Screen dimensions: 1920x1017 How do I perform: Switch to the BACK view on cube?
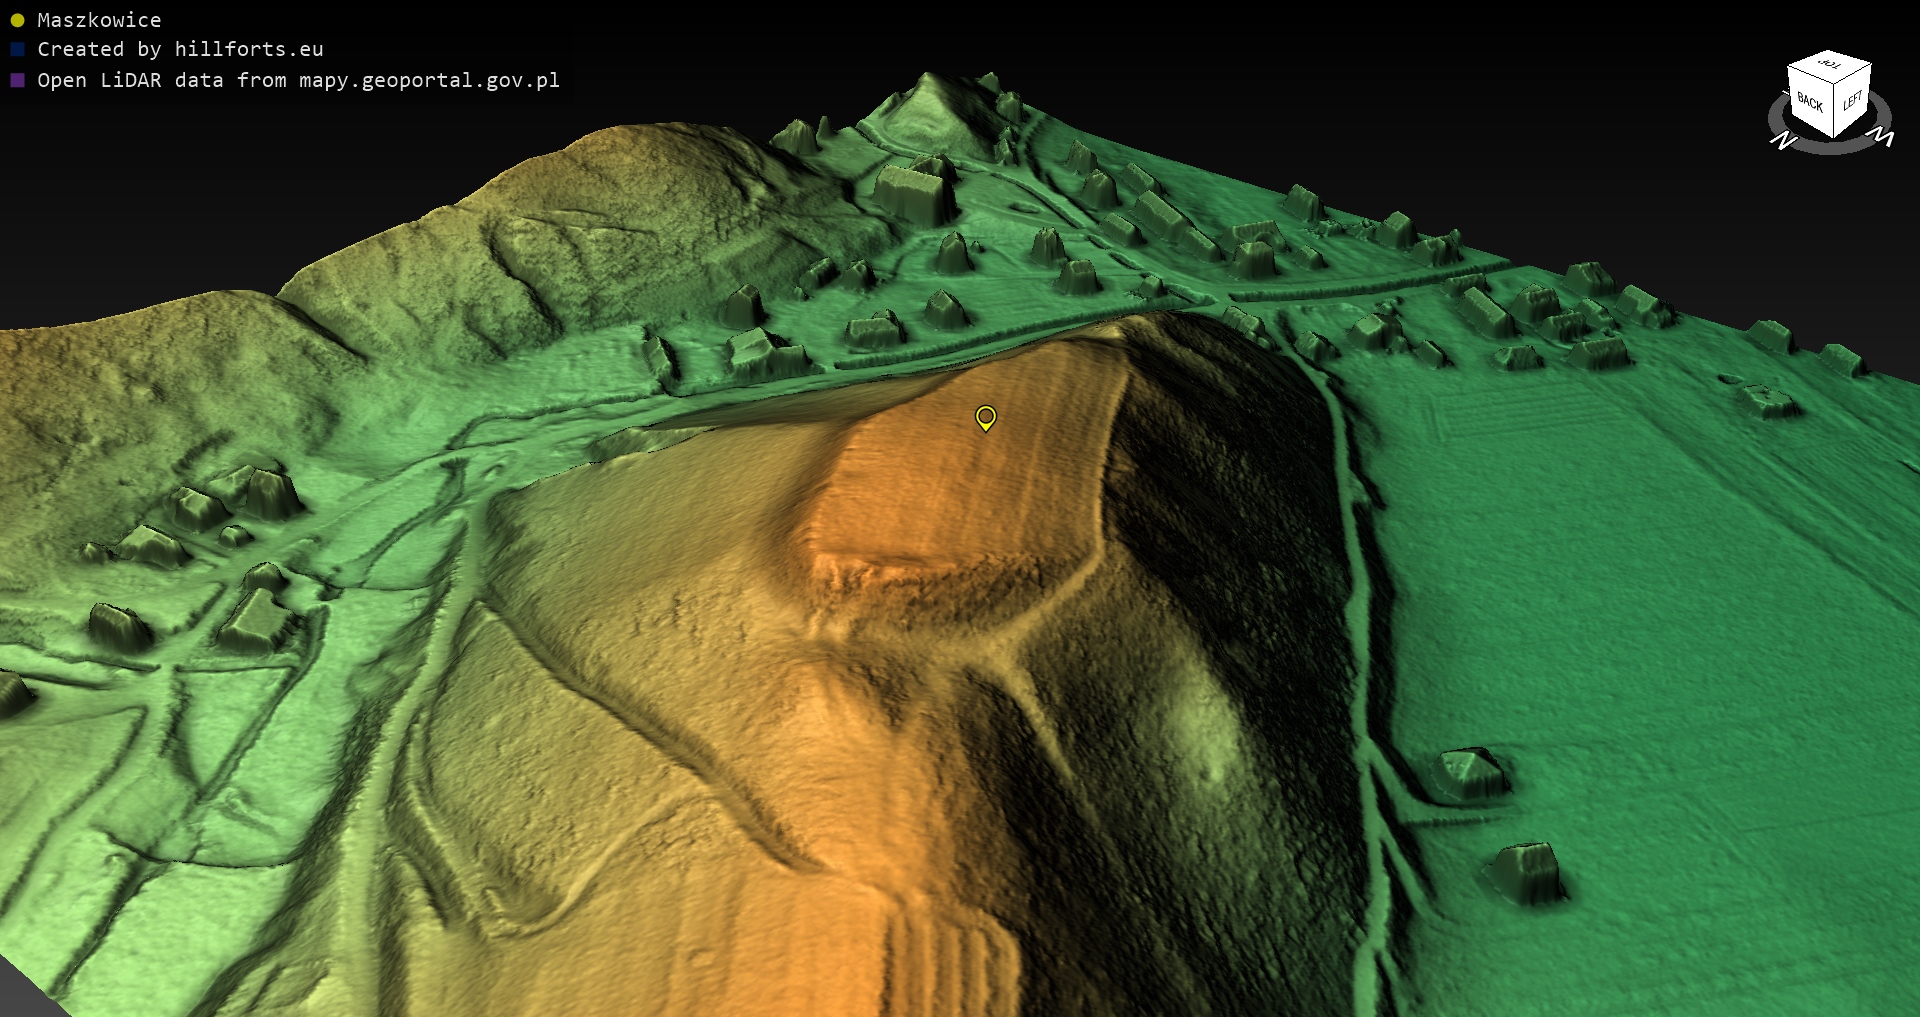click(1809, 101)
